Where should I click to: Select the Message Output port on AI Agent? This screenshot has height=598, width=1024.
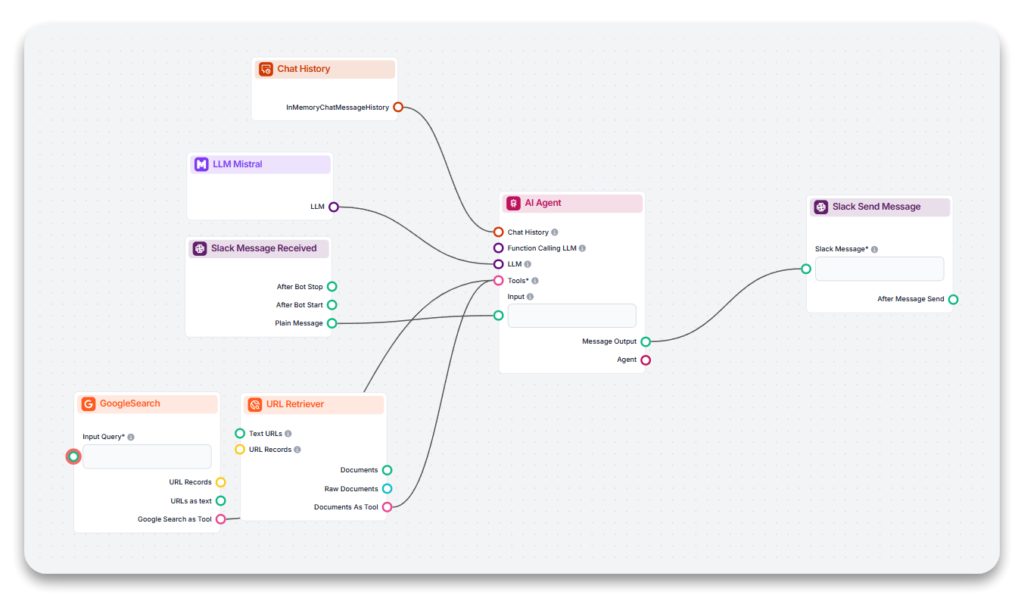point(645,341)
